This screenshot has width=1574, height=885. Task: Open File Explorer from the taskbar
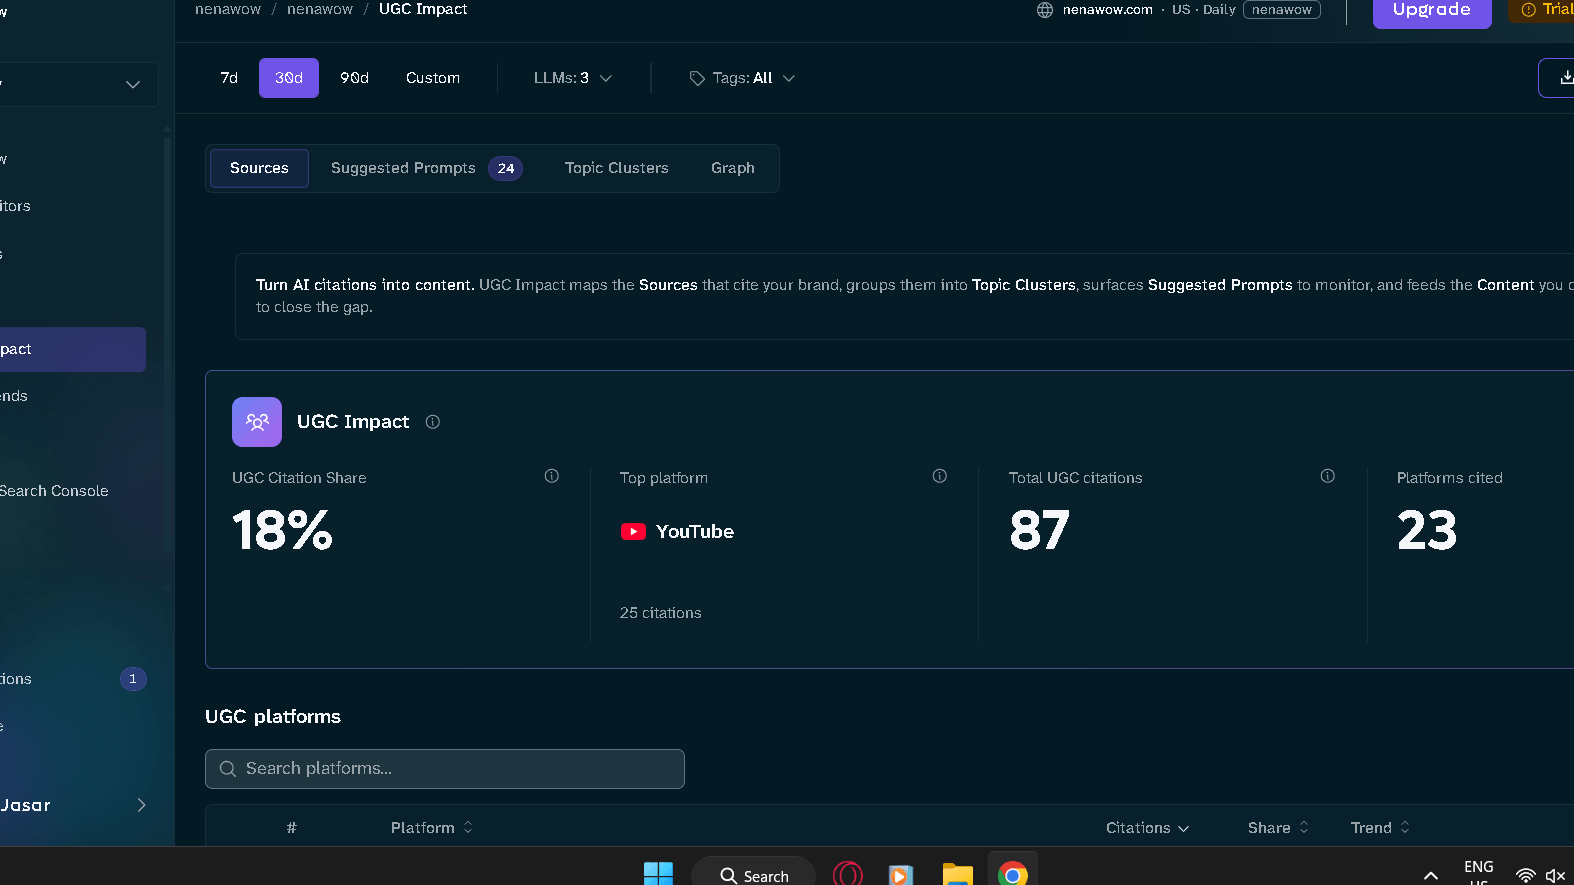(x=957, y=875)
